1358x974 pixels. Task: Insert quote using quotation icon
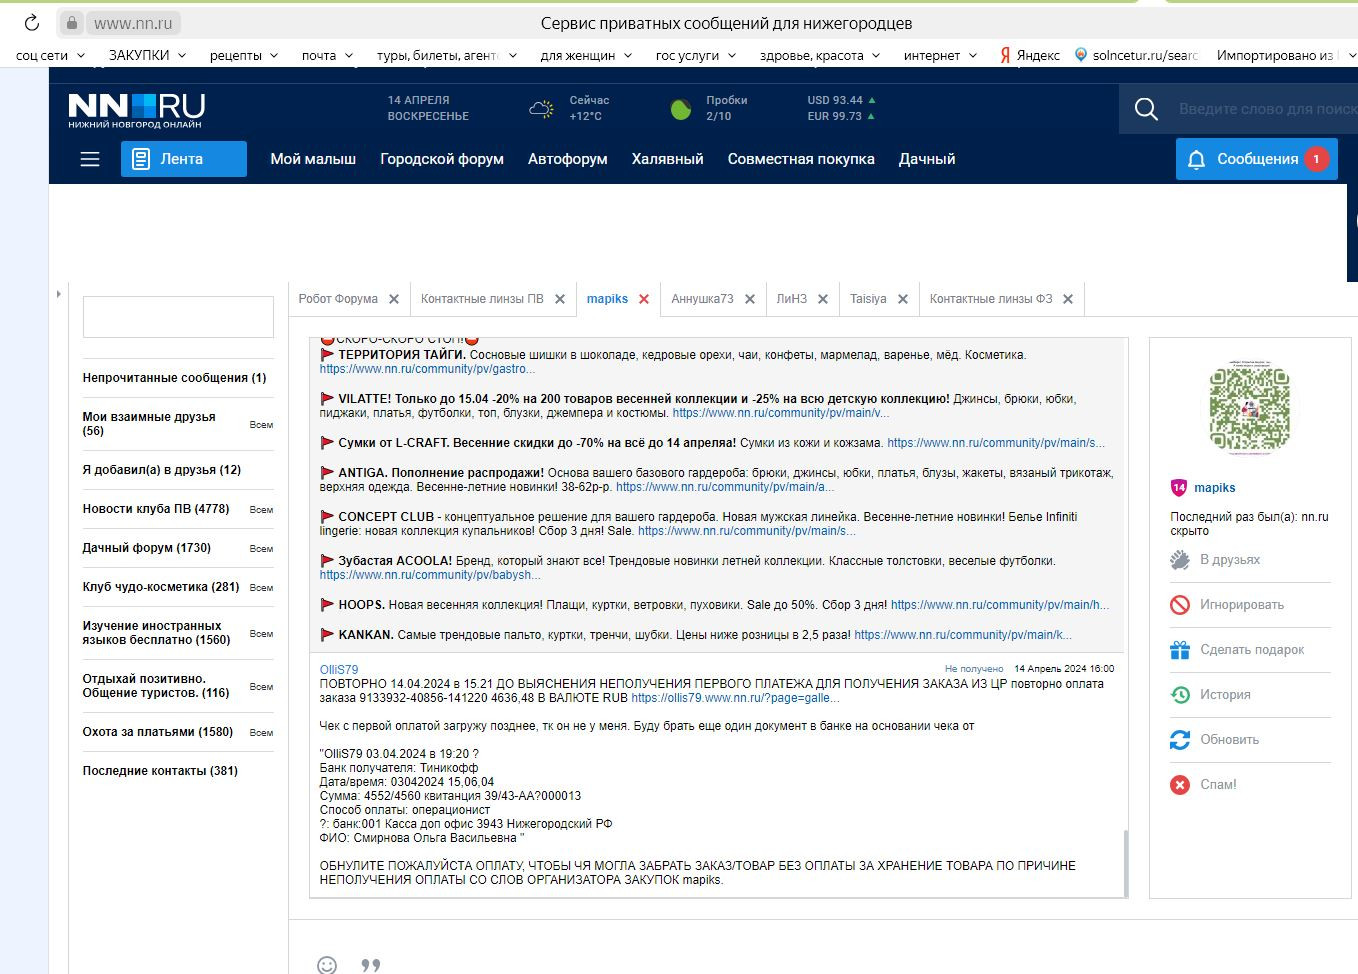(371, 965)
